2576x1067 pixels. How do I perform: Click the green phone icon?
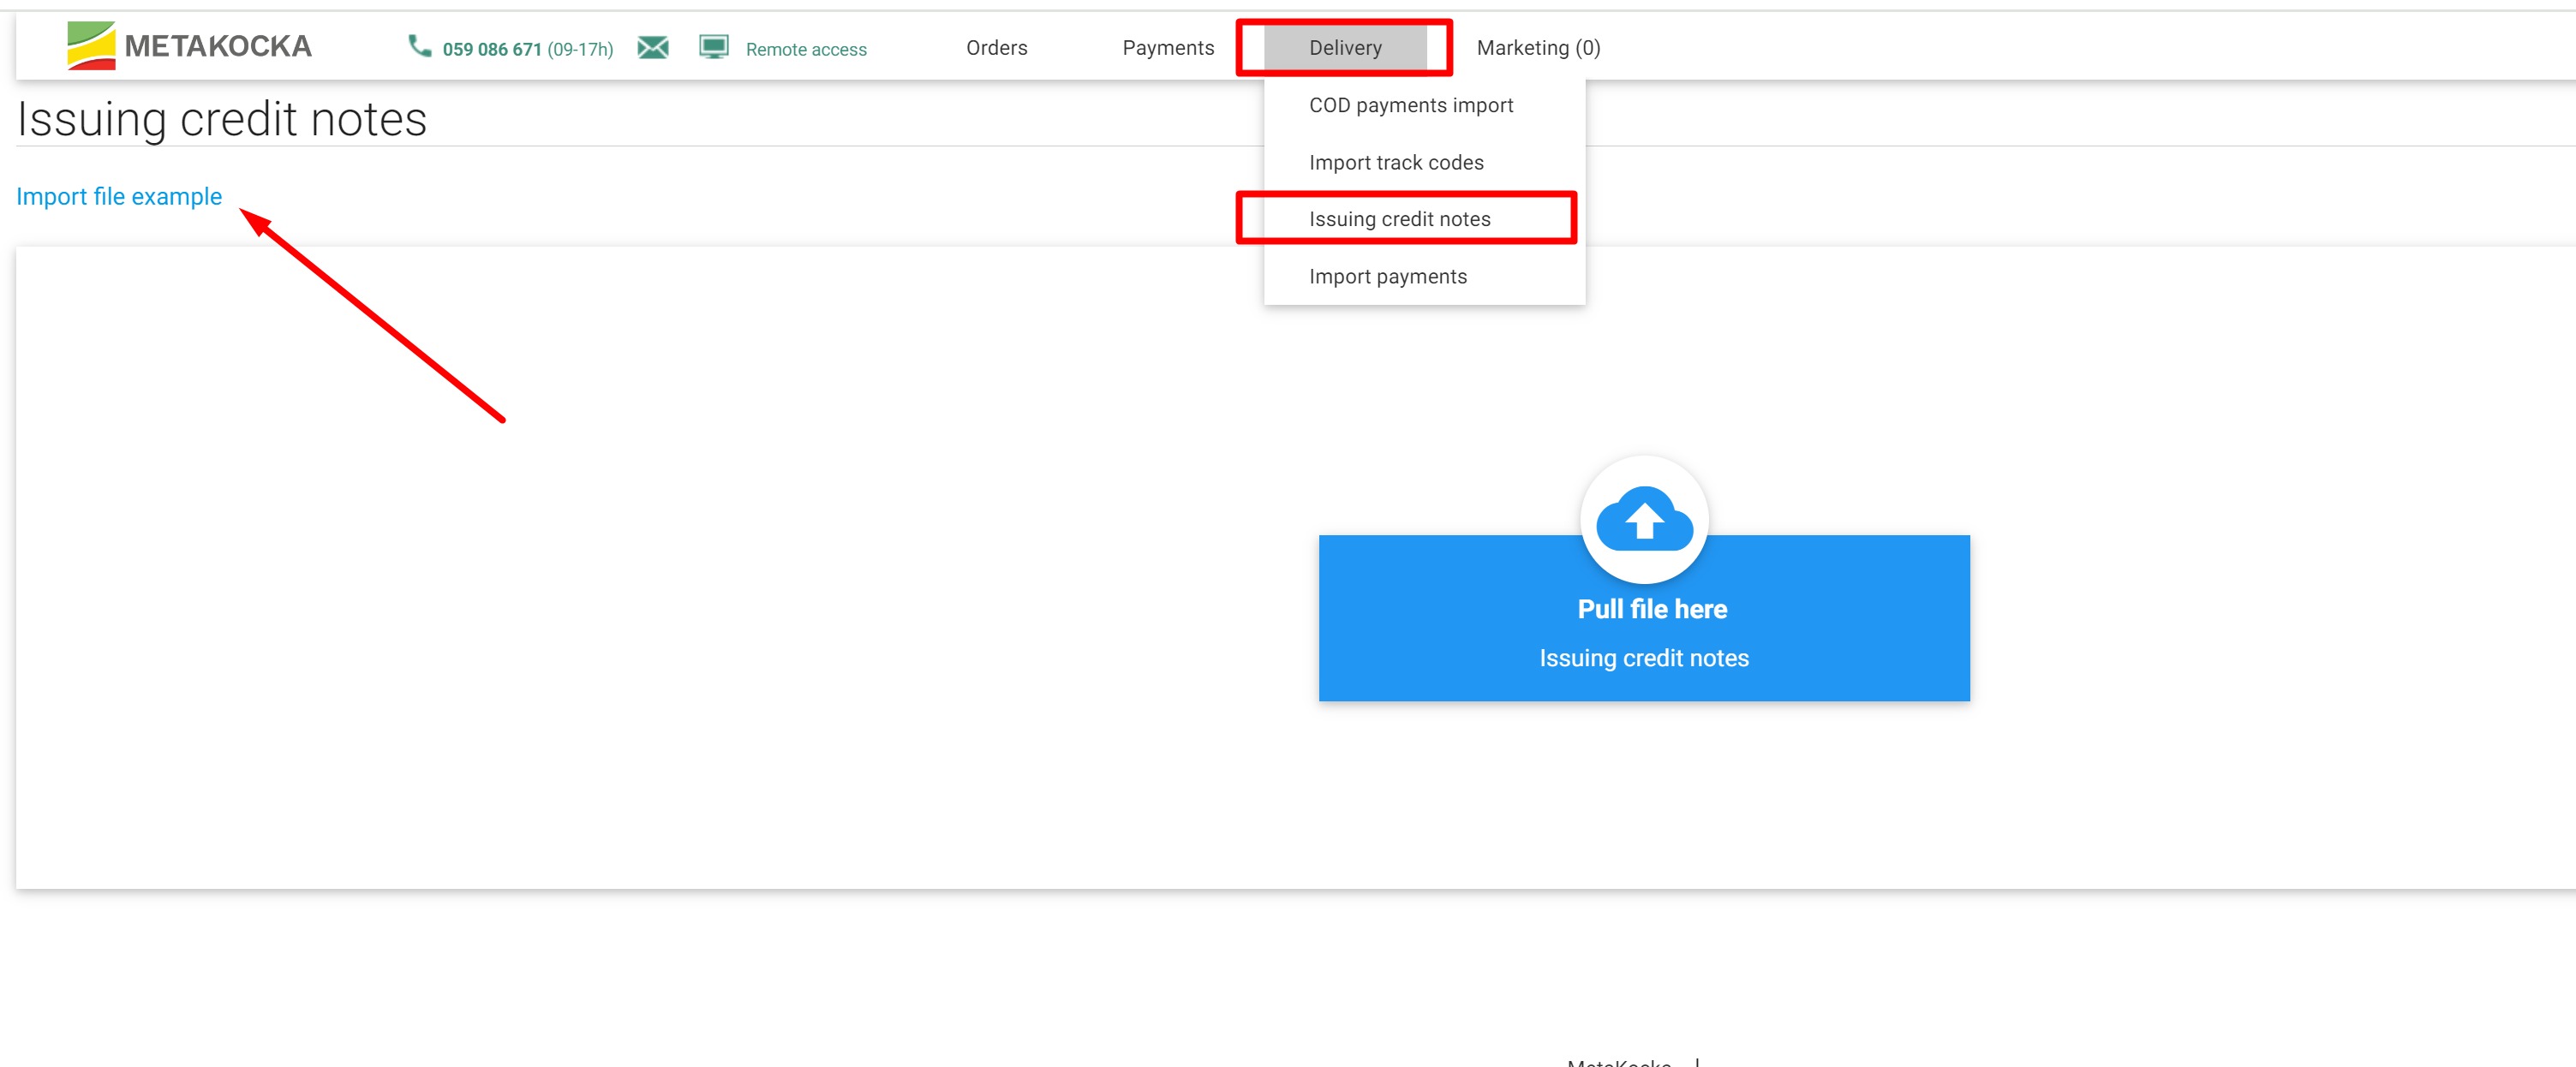pos(419,46)
